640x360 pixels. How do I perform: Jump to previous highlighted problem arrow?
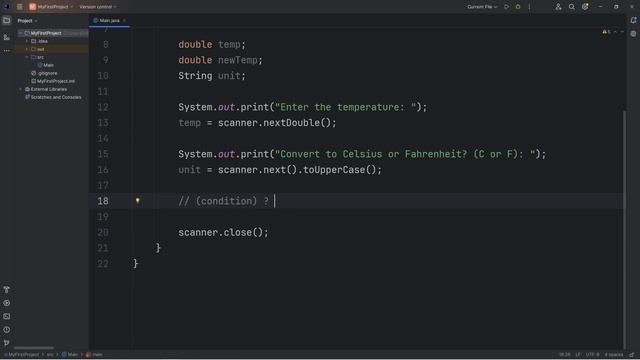pyautogui.click(x=616, y=32)
